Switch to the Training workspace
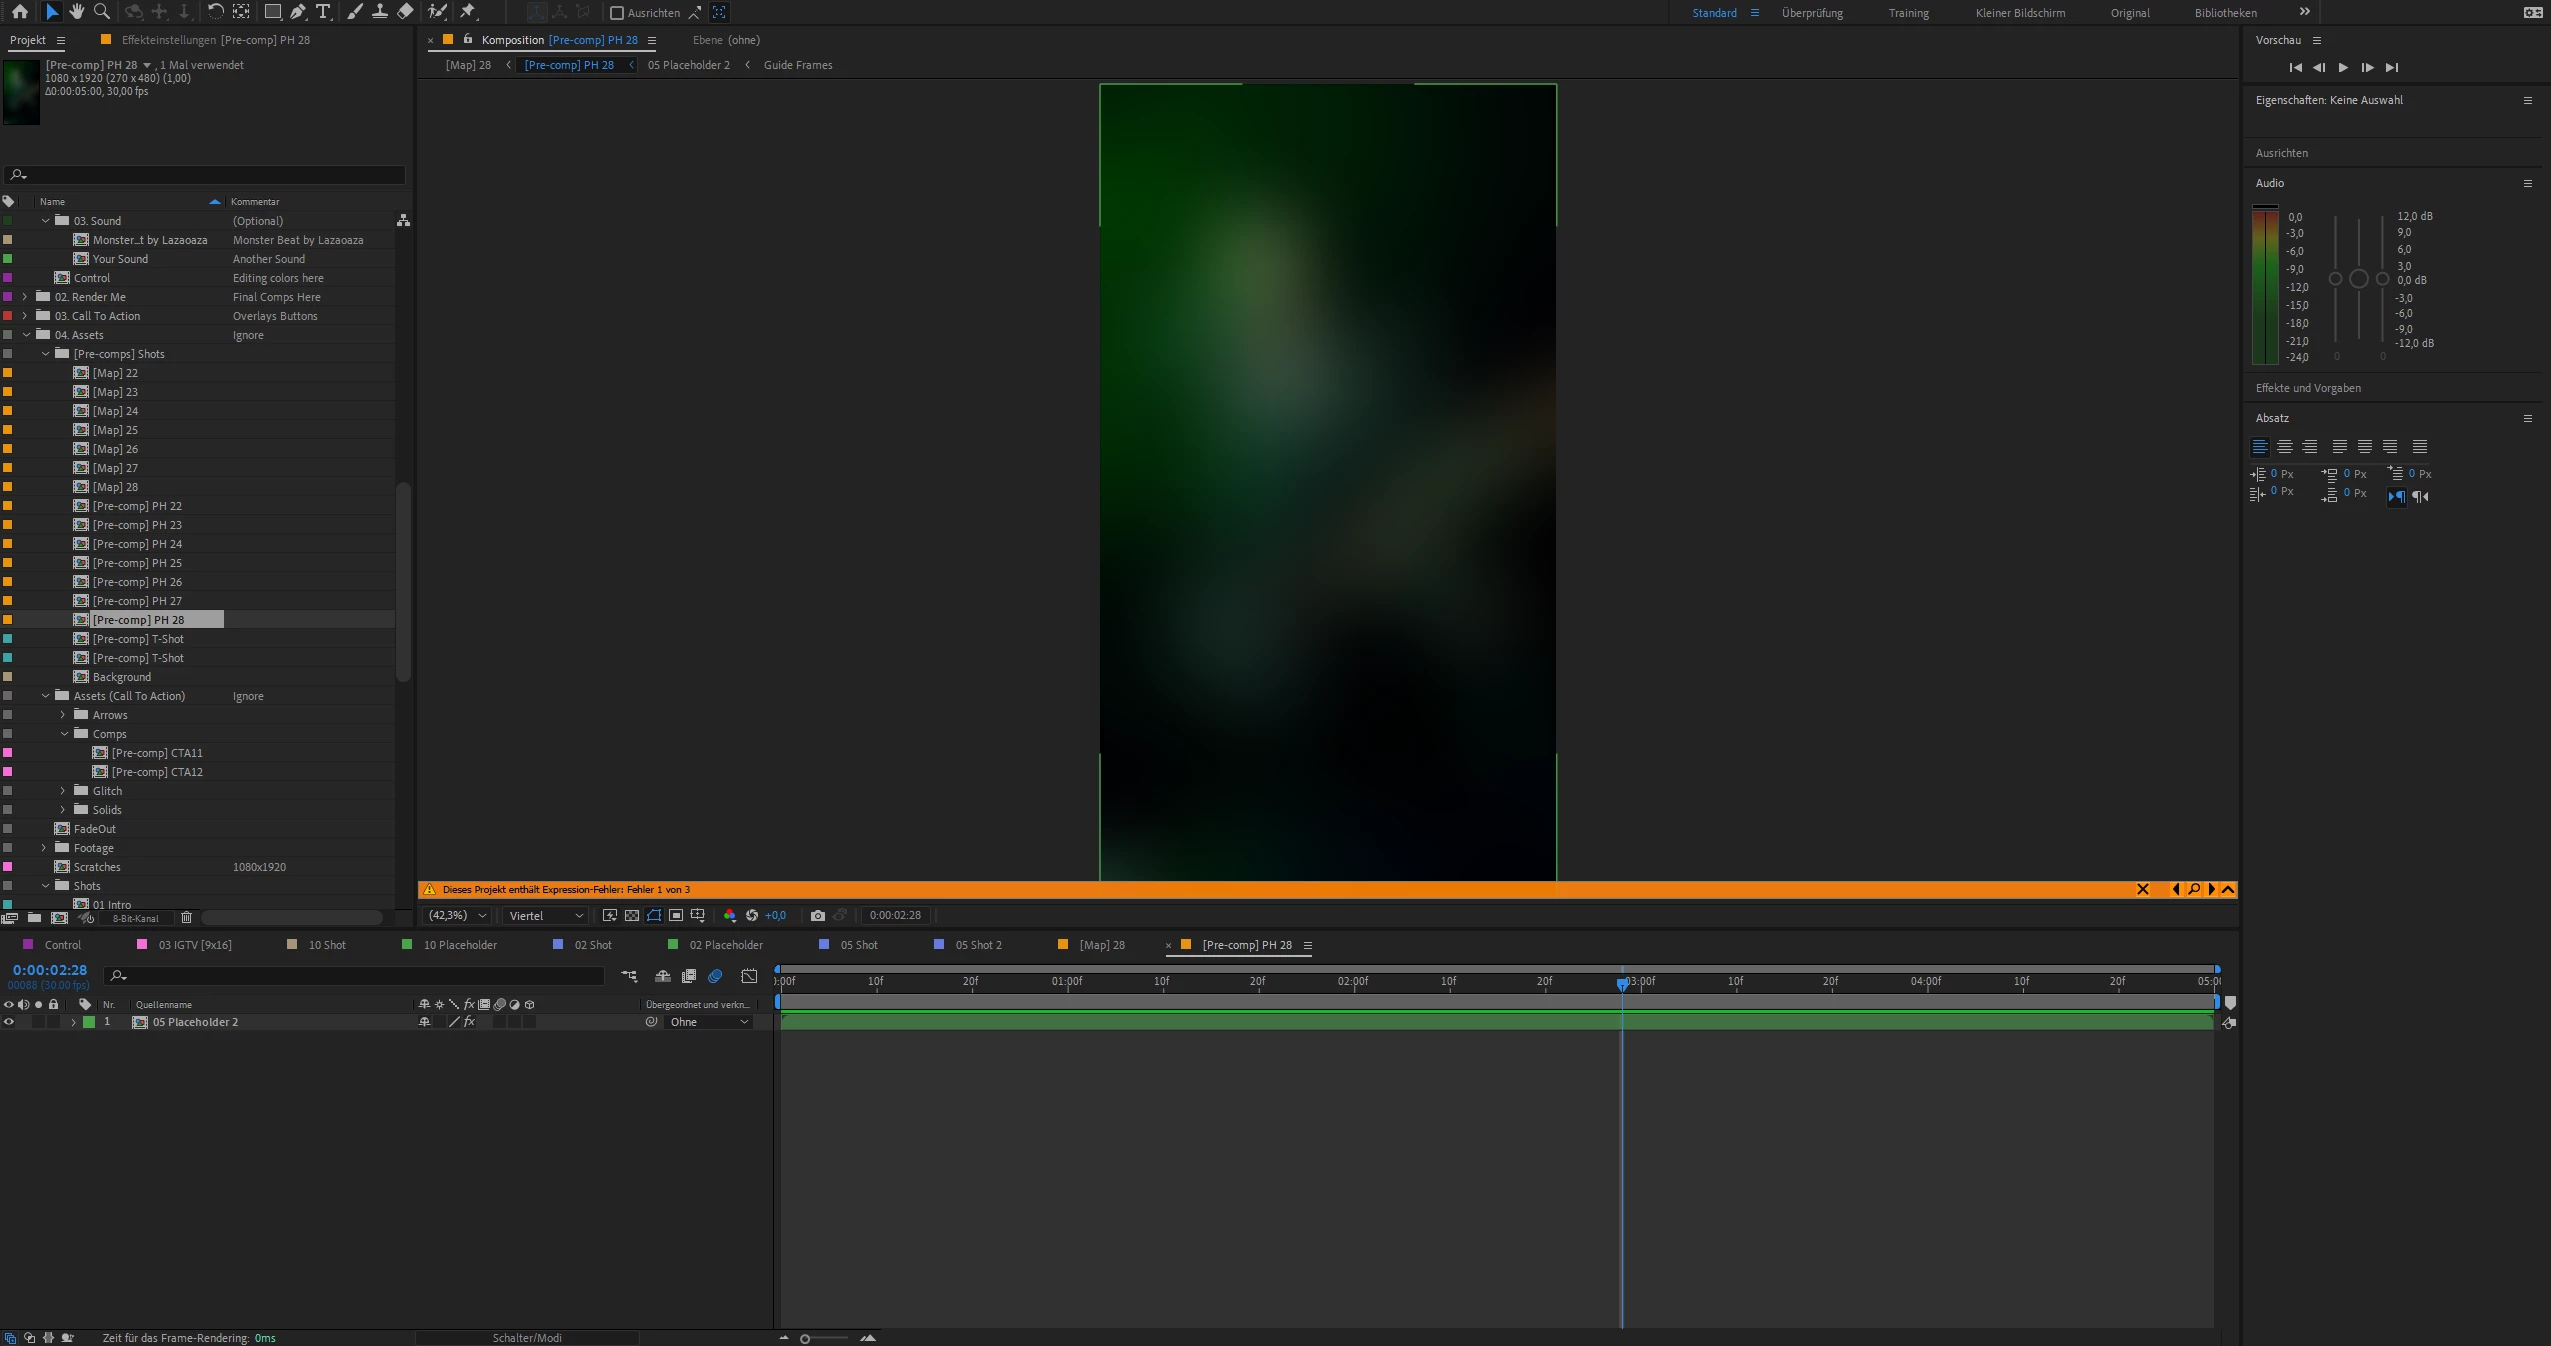Viewport: 2551px width, 1346px height. click(x=1908, y=13)
